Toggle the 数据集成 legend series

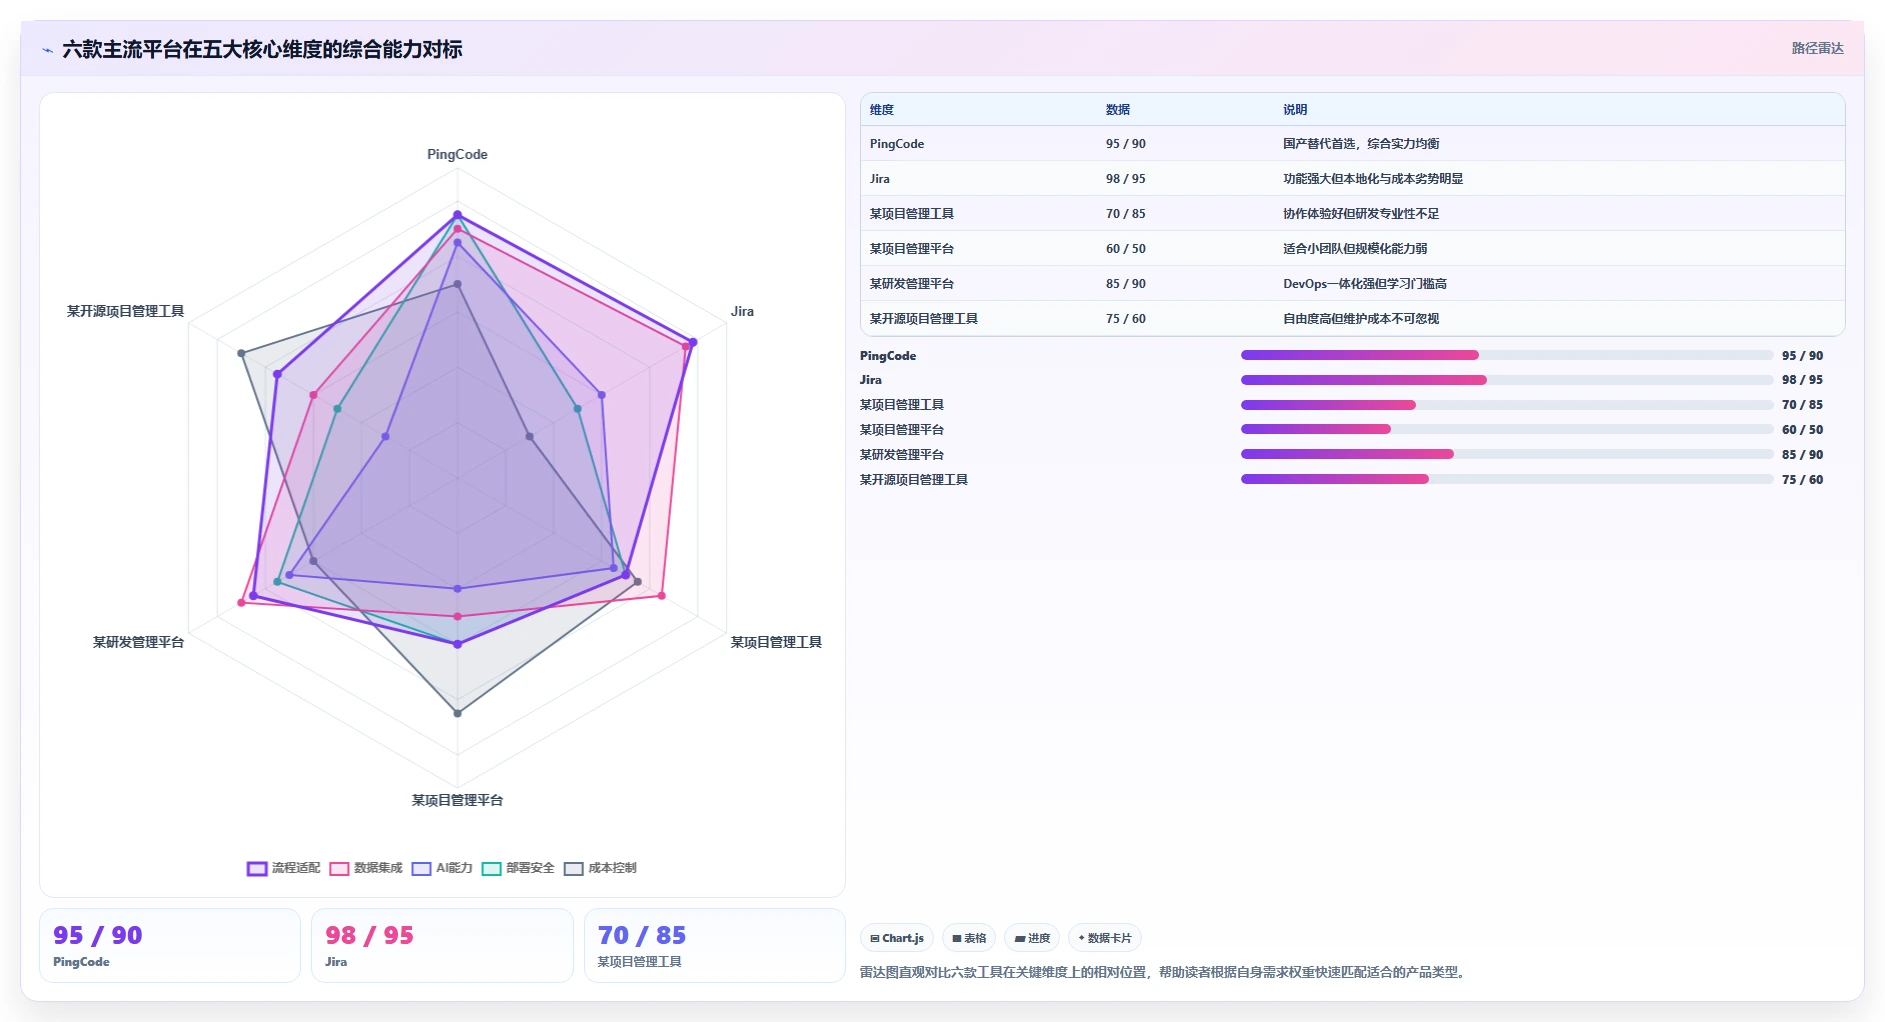pyautogui.click(x=366, y=868)
